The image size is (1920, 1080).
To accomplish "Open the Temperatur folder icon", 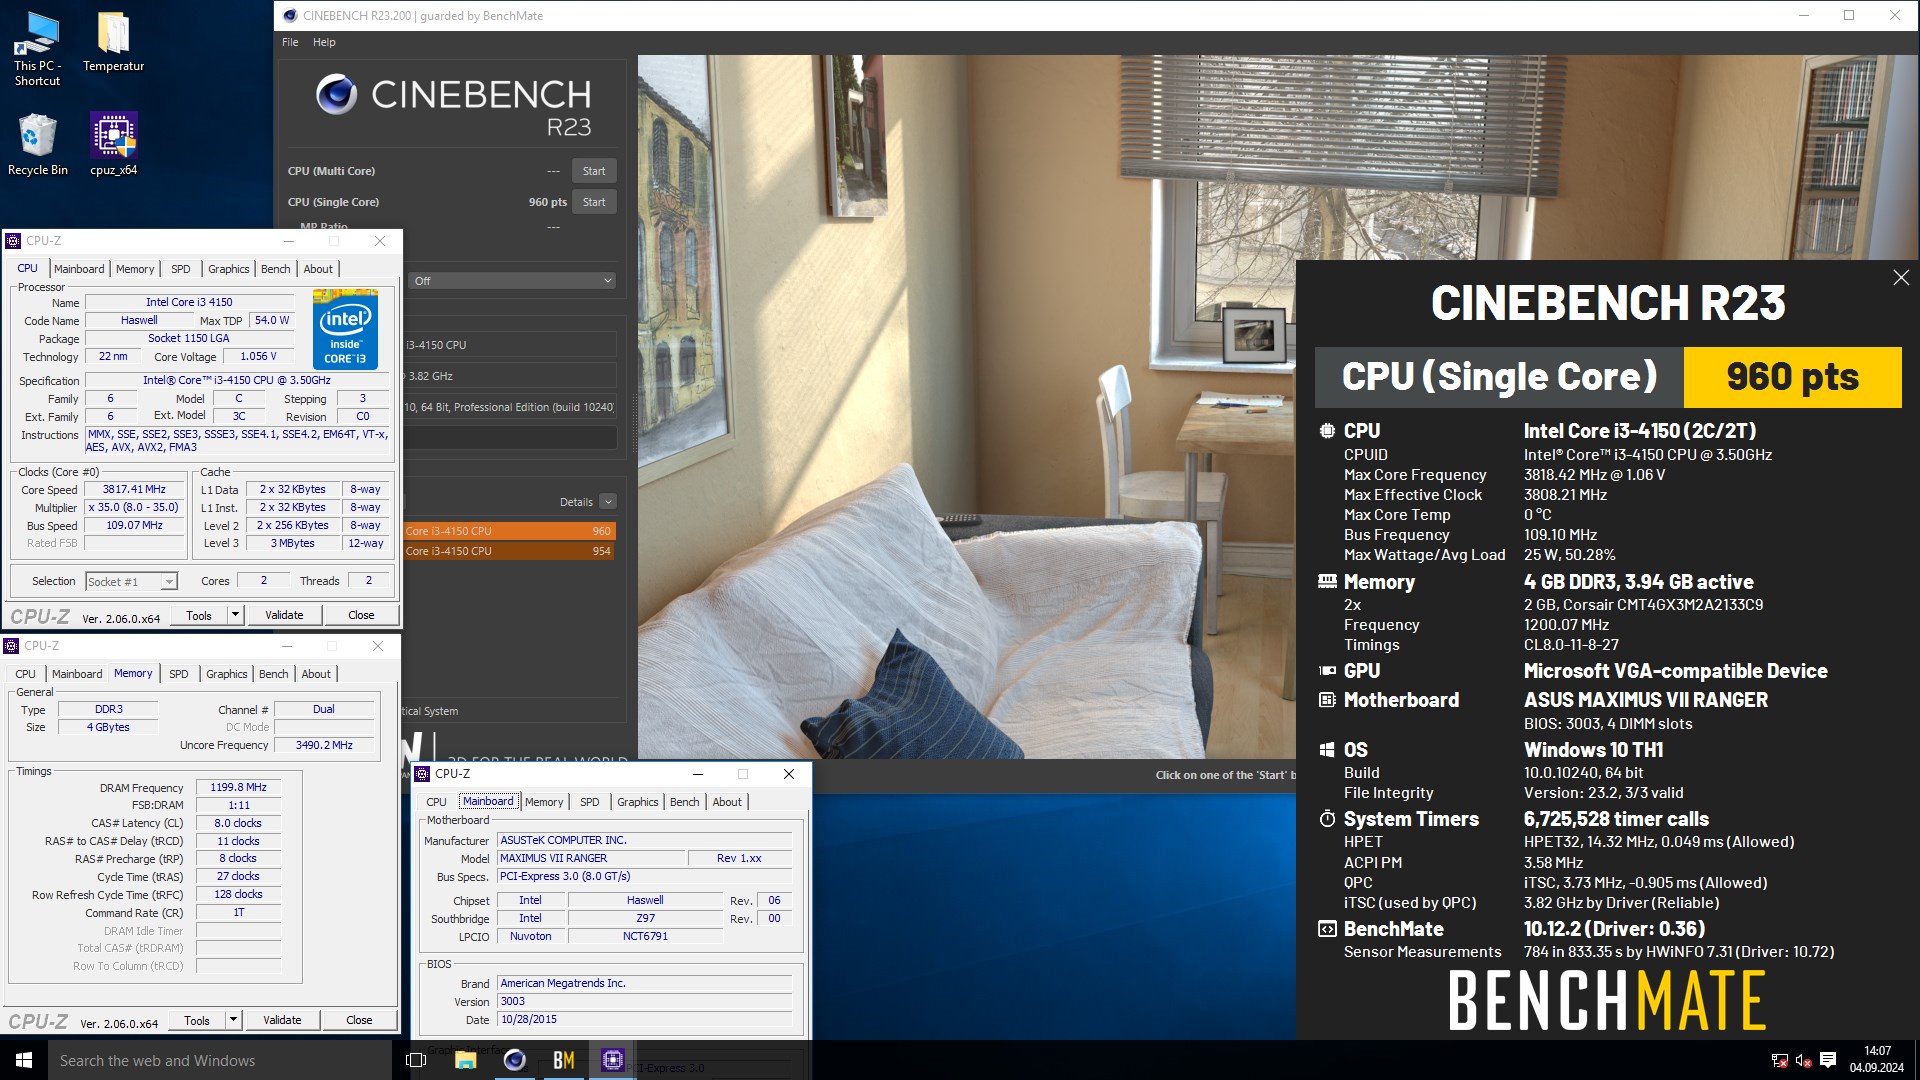I will tap(113, 42).
